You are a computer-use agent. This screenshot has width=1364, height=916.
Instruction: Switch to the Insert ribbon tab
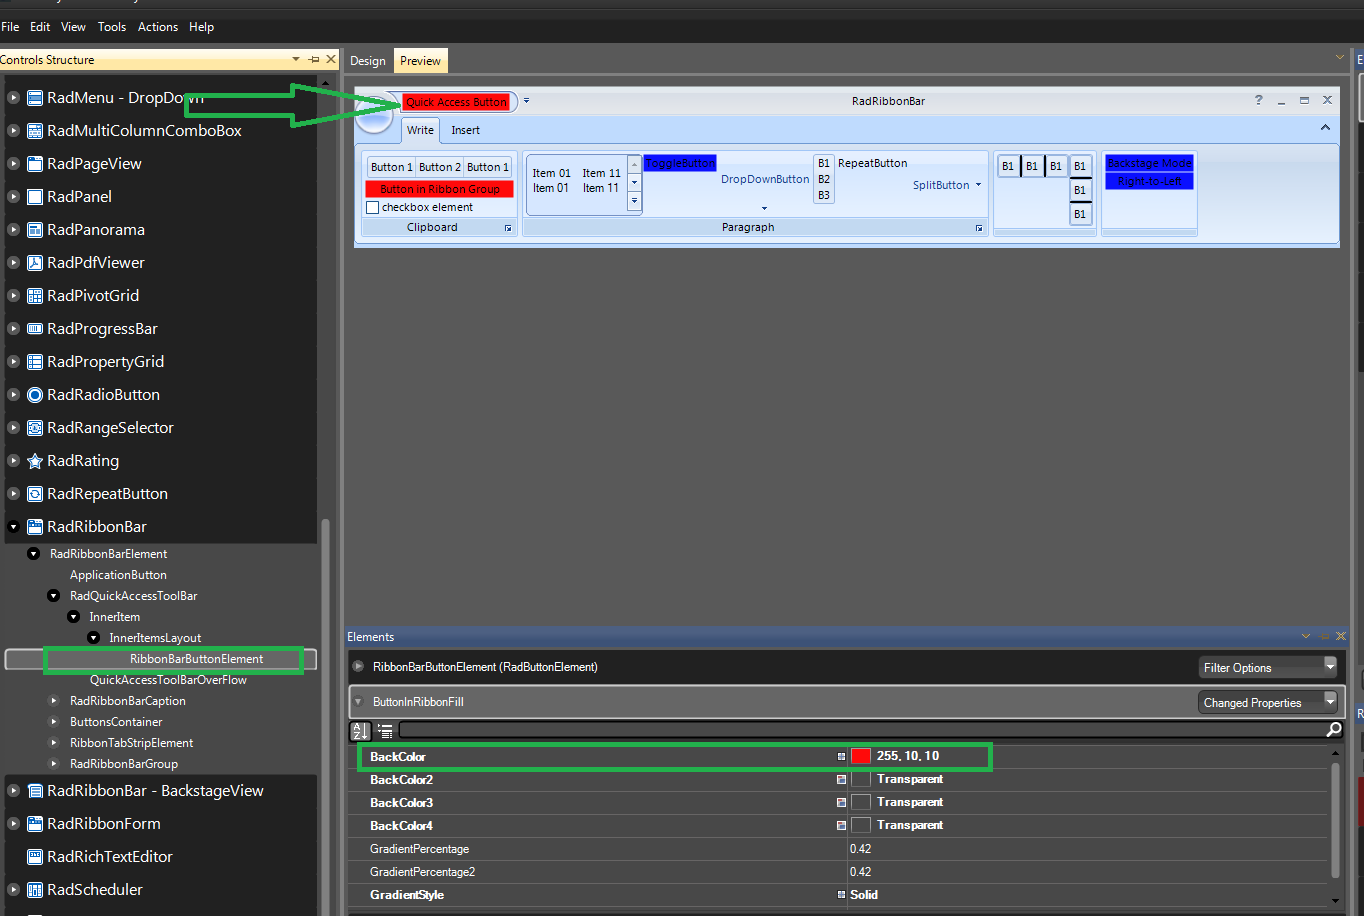tap(465, 130)
